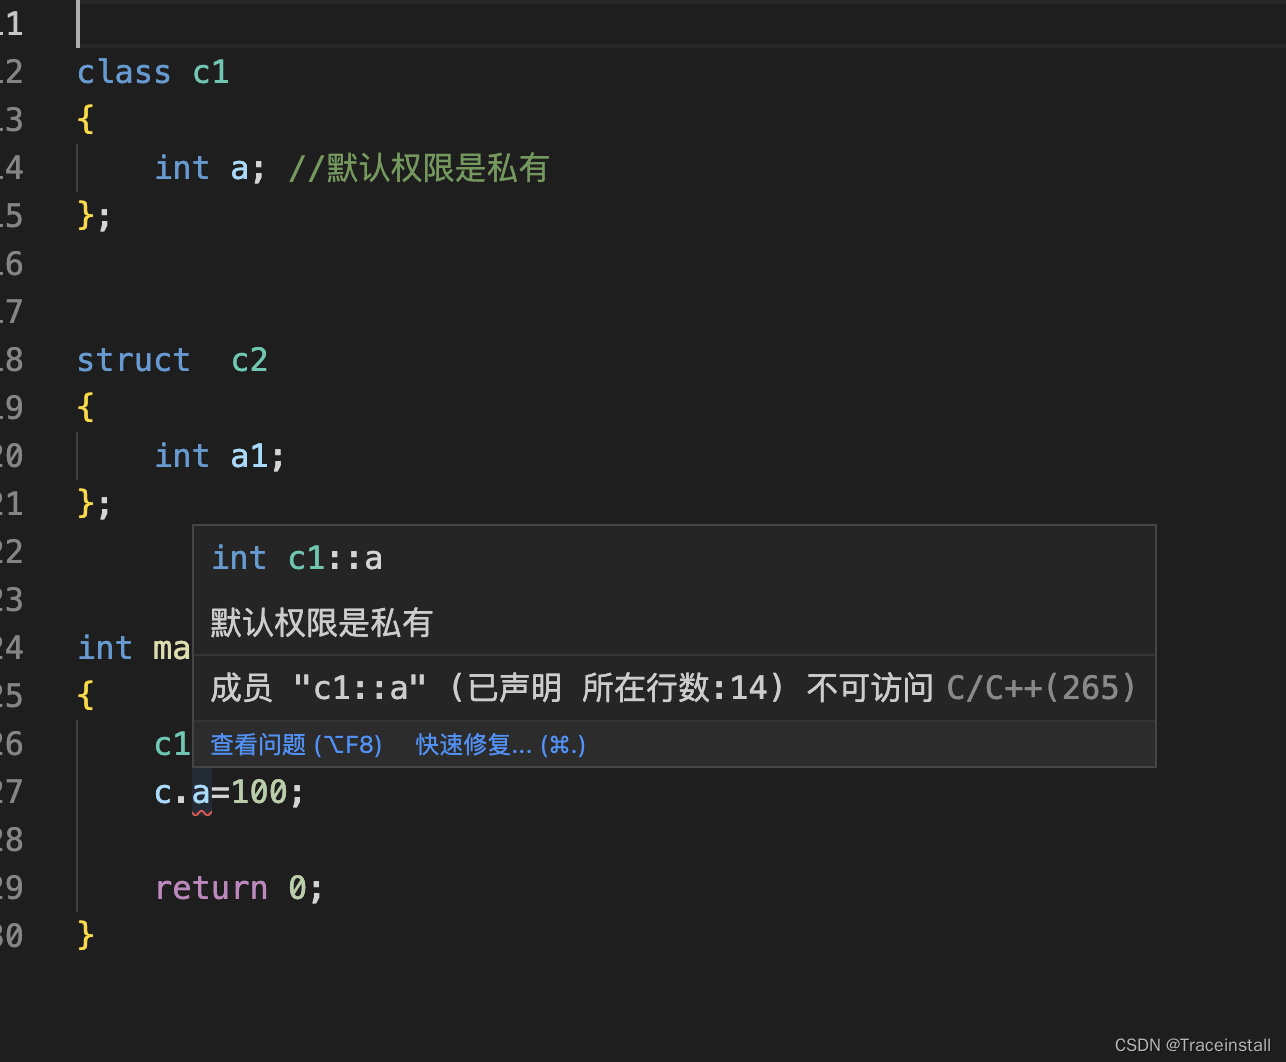Select class name 'c1' in its declaration
This screenshot has height=1062, width=1286.
(211, 73)
